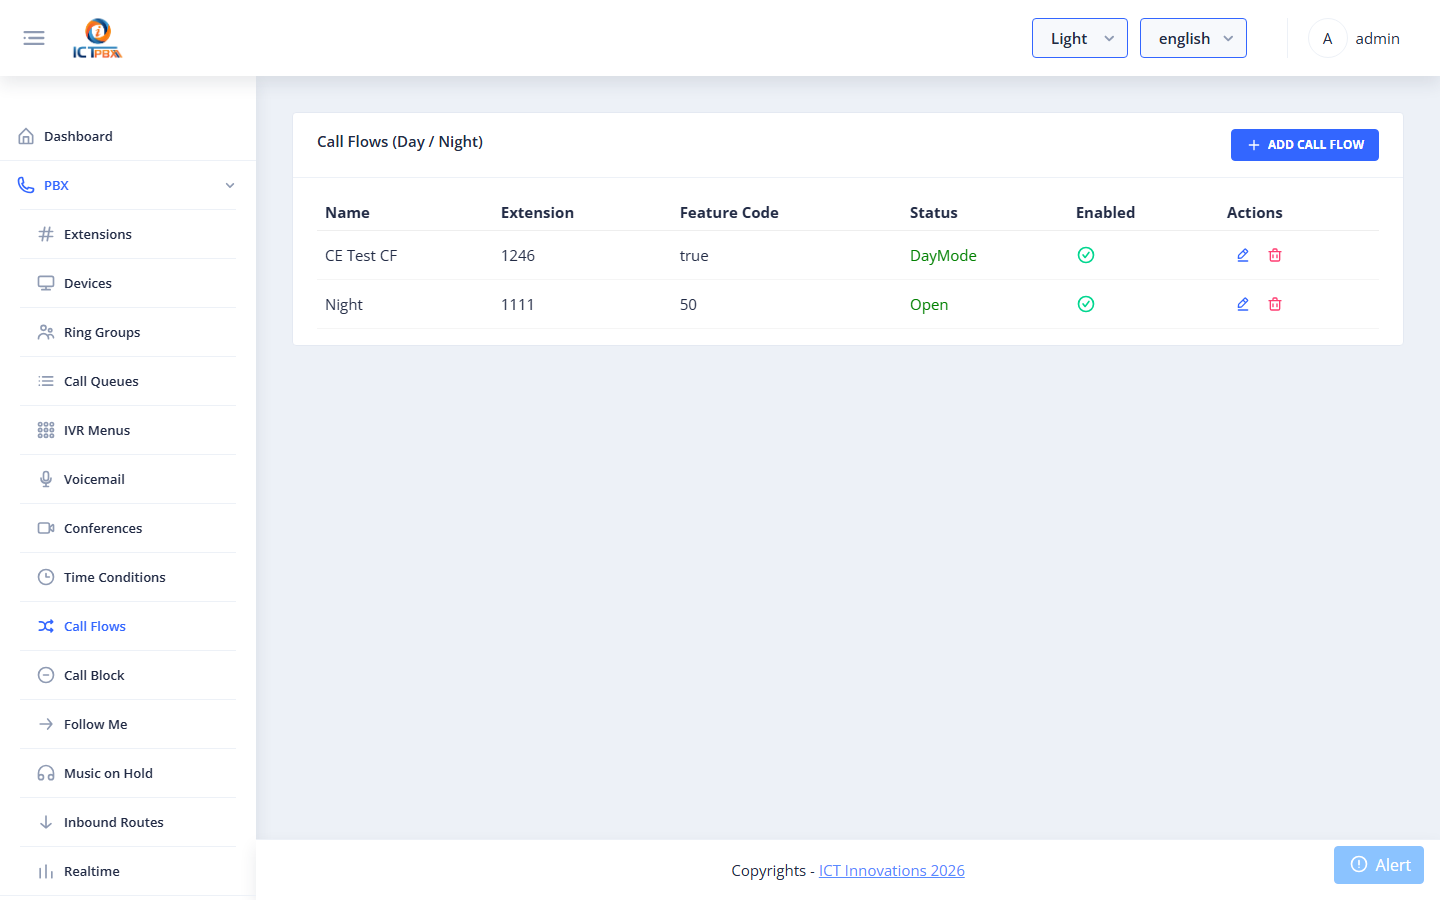The width and height of the screenshot is (1440, 900).
Task: Toggle enabled check for Night flow
Action: pos(1086,304)
